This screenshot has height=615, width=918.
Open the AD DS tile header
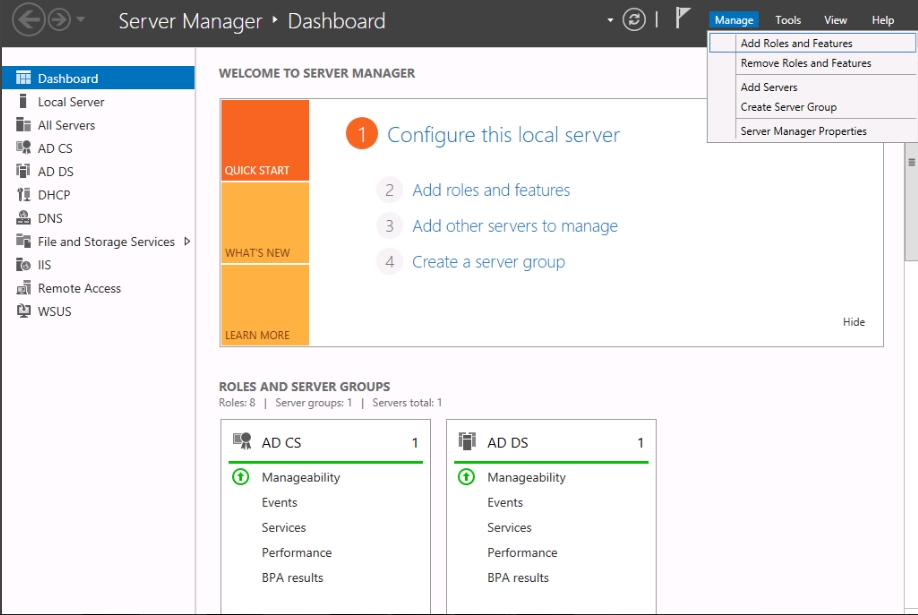(551, 442)
